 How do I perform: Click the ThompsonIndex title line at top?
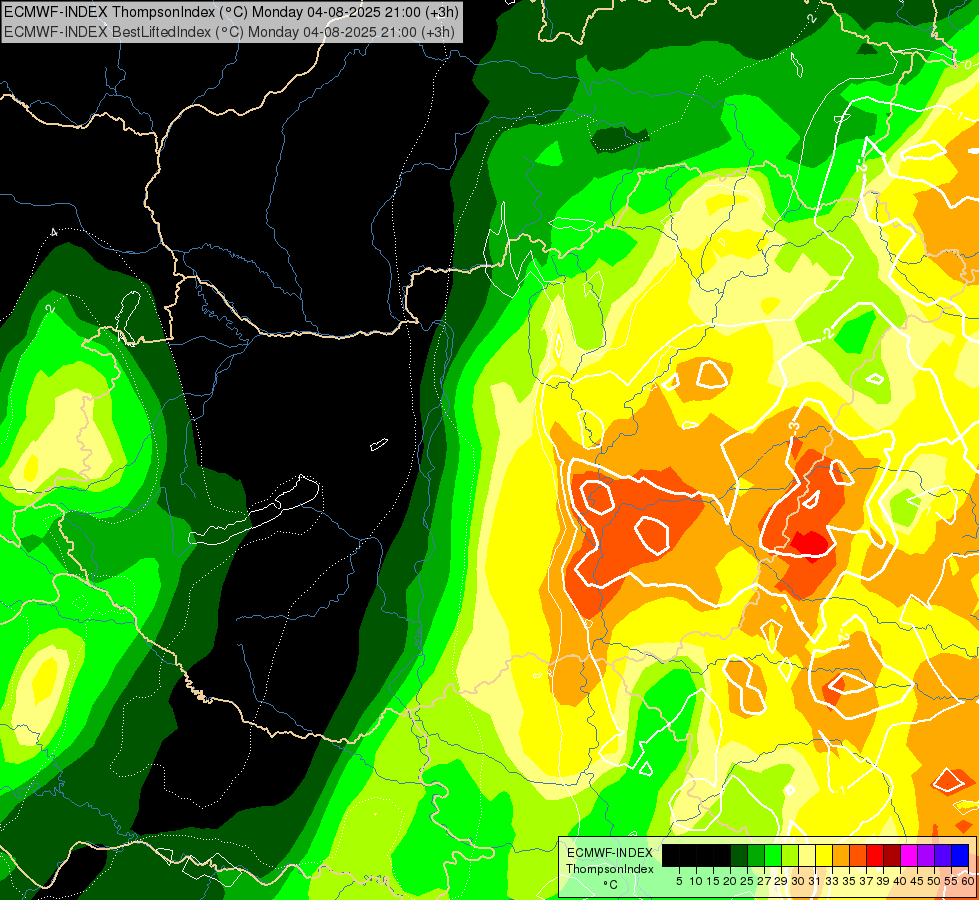coord(231,11)
